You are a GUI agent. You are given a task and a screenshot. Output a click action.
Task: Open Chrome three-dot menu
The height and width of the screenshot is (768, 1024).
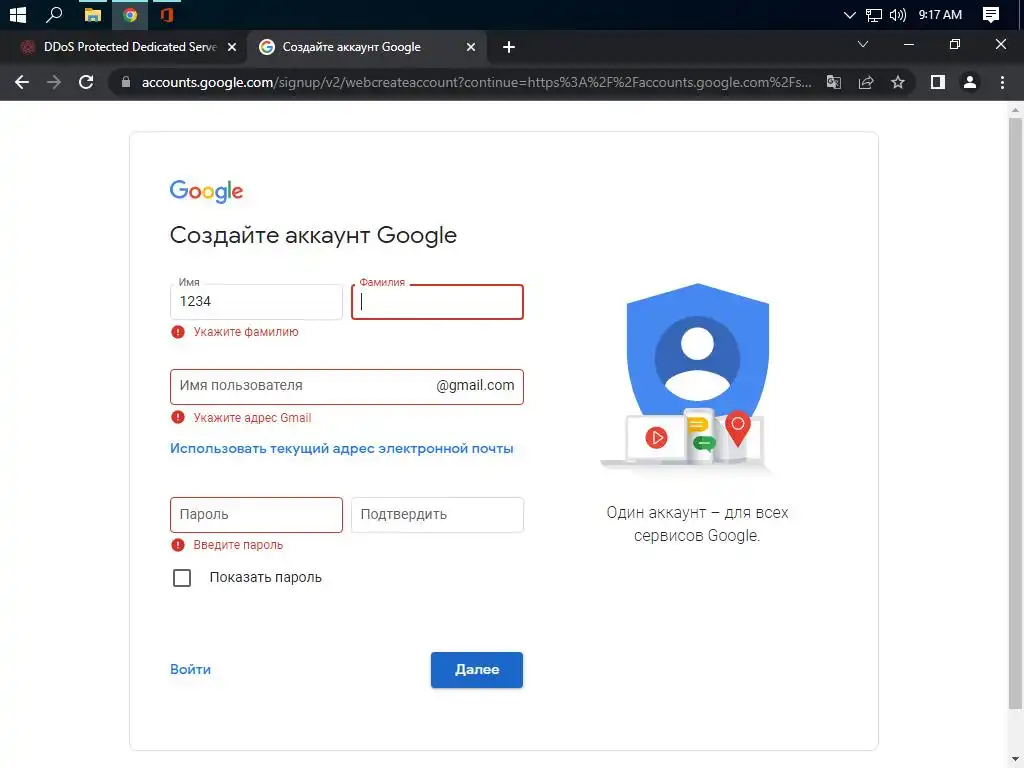tap(1002, 82)
